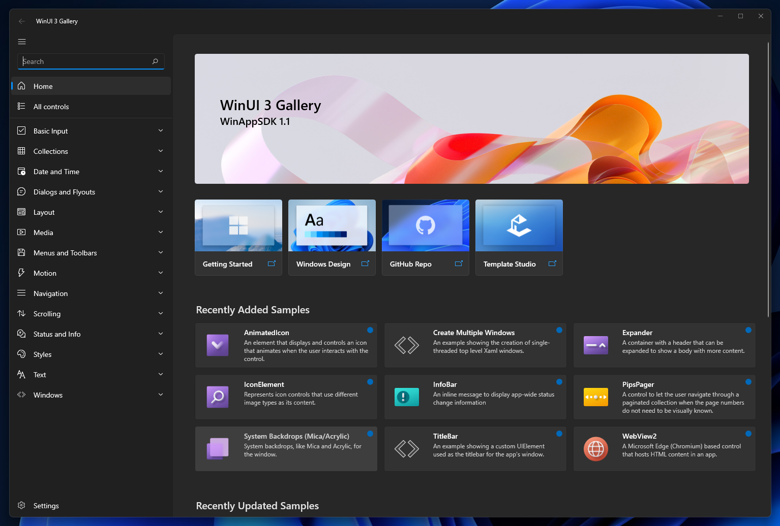Click the Styles palette icon
This screenshot has width=780, height=526.
tap(21, 354)
